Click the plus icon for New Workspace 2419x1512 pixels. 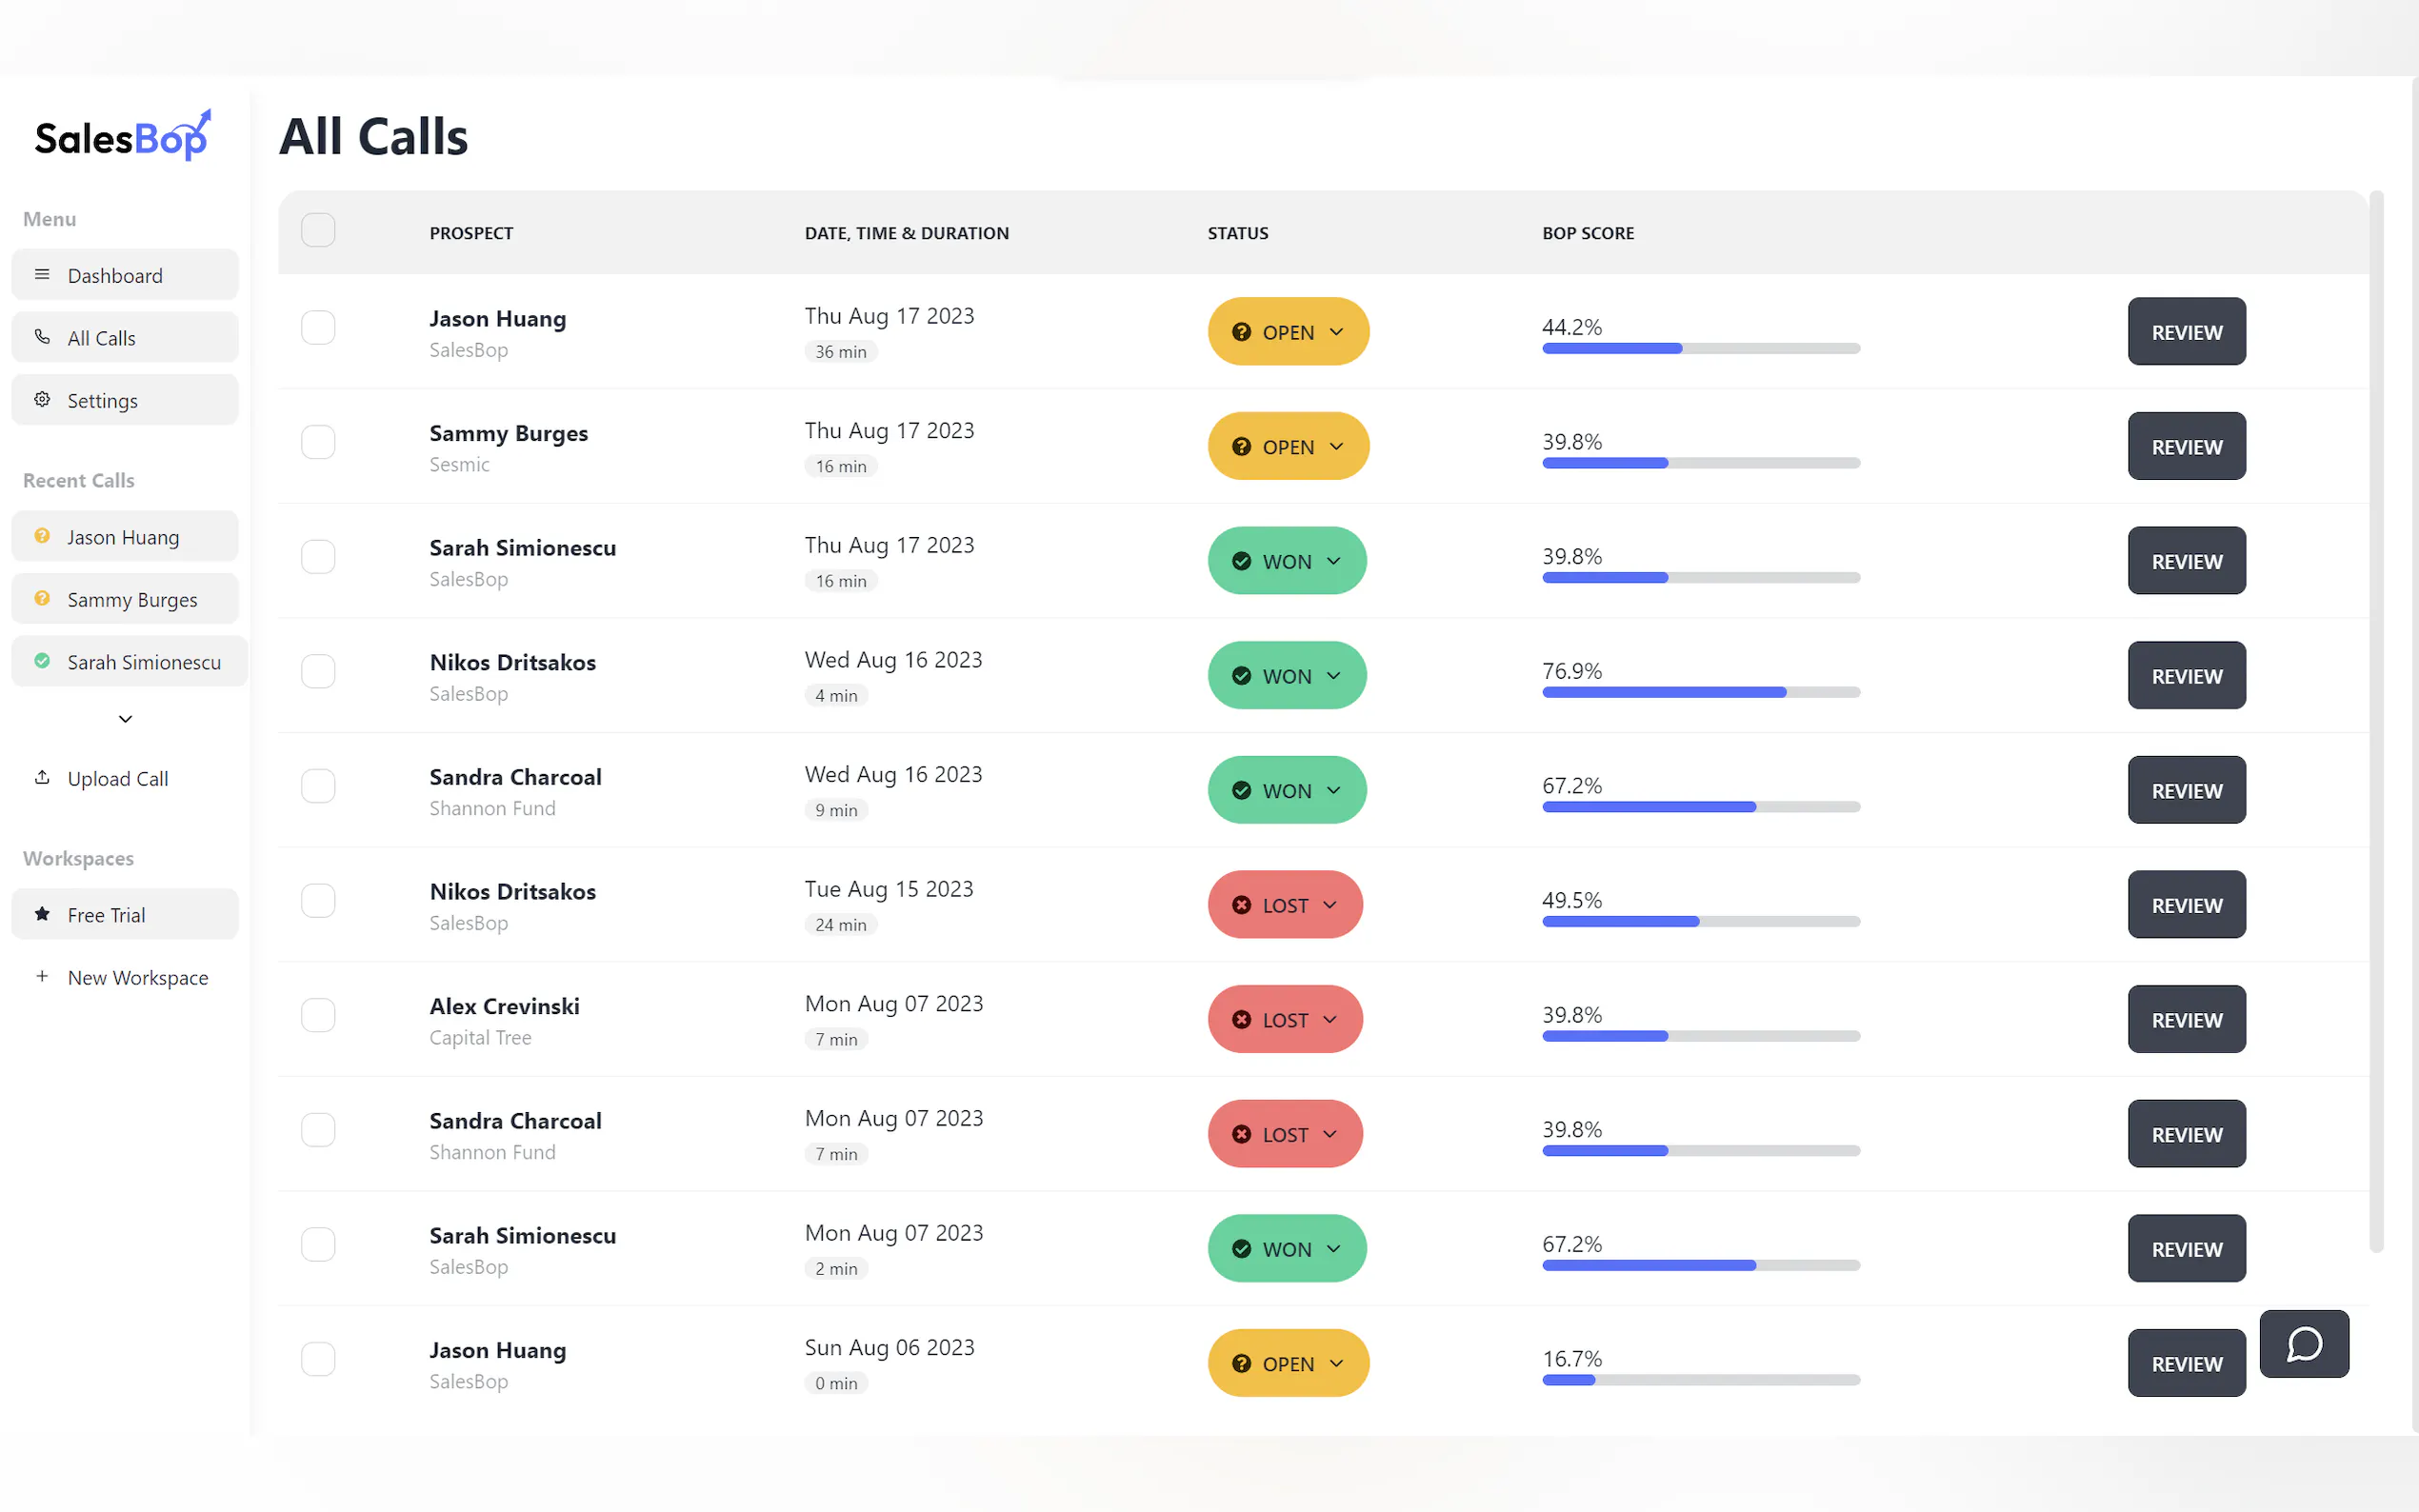point(42,976)
